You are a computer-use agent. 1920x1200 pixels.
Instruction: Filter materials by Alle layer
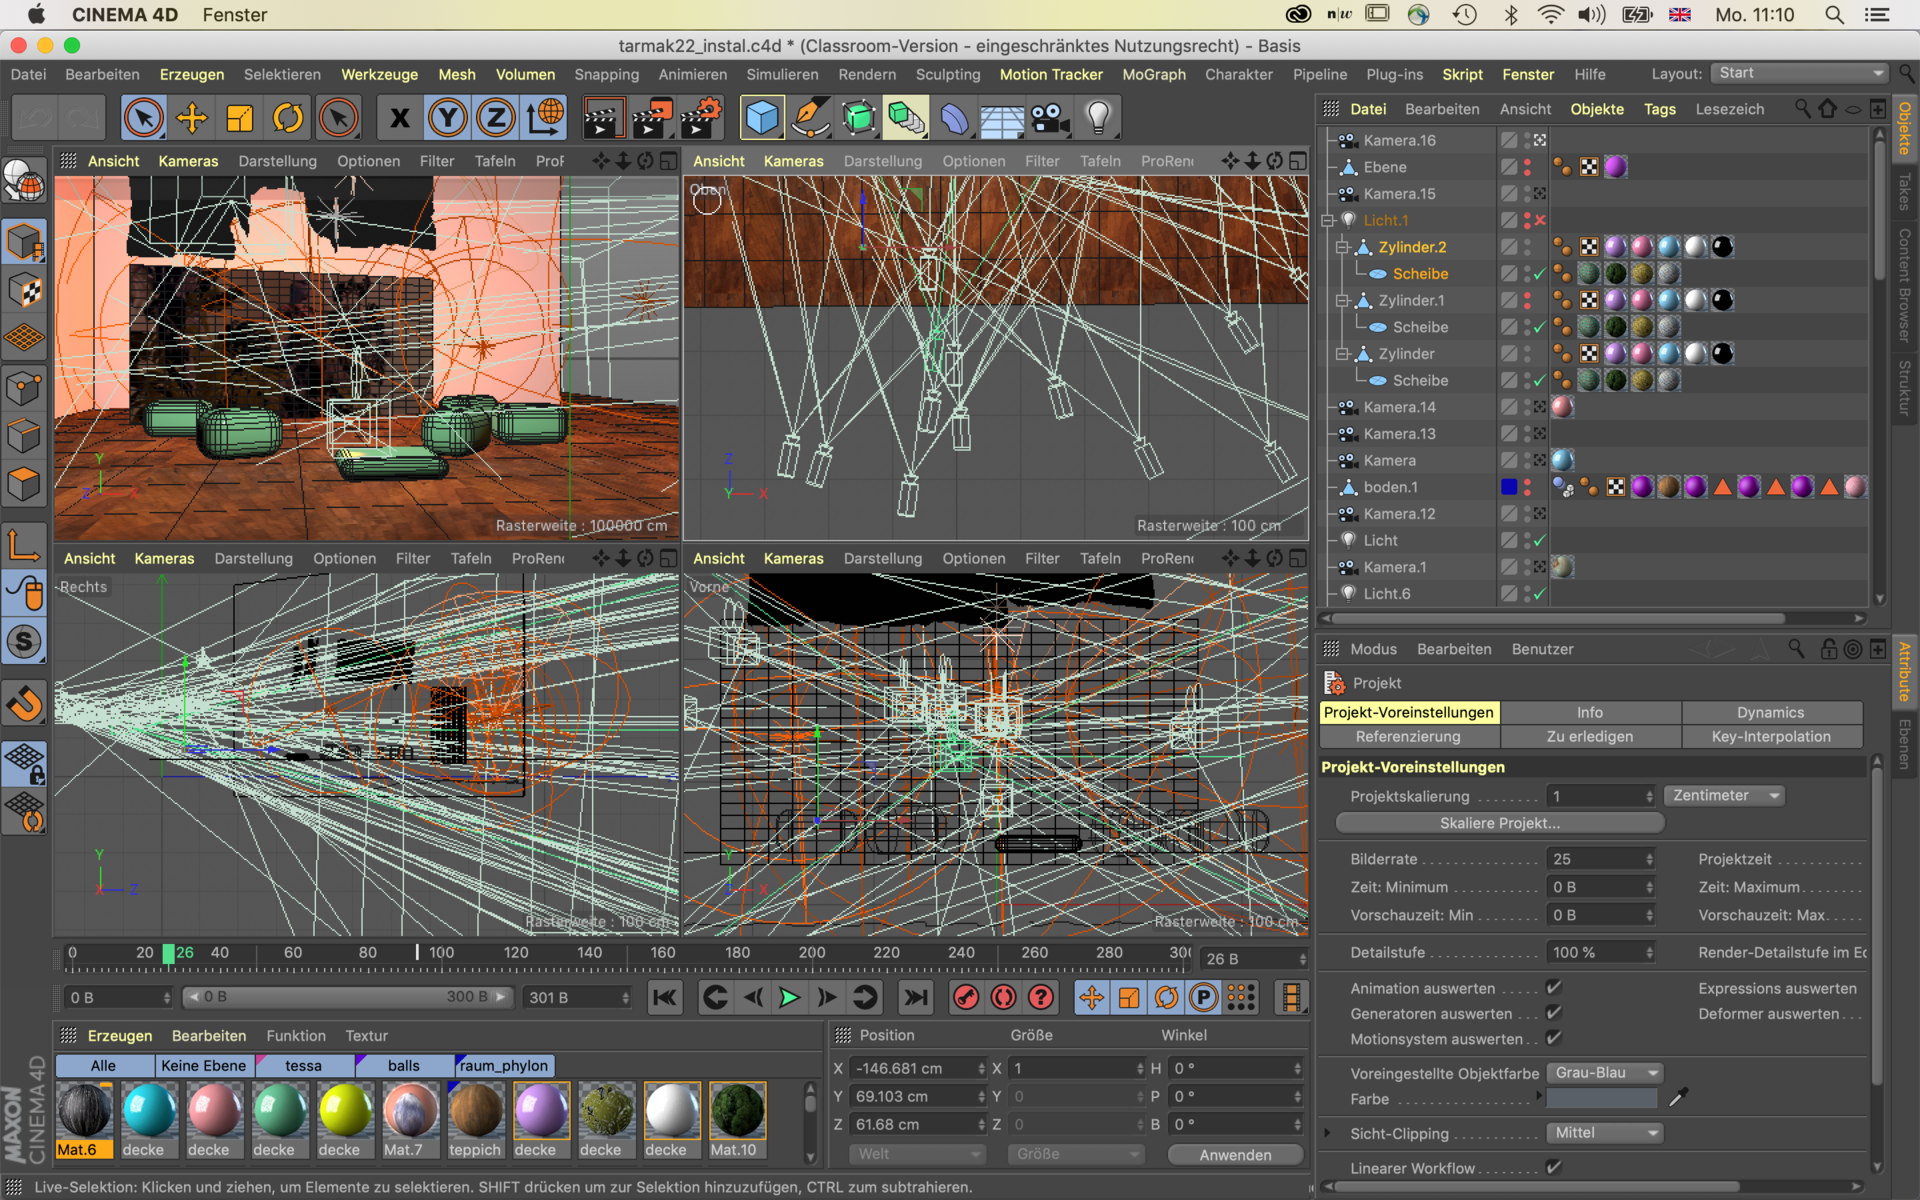[x=104, y=1065]
